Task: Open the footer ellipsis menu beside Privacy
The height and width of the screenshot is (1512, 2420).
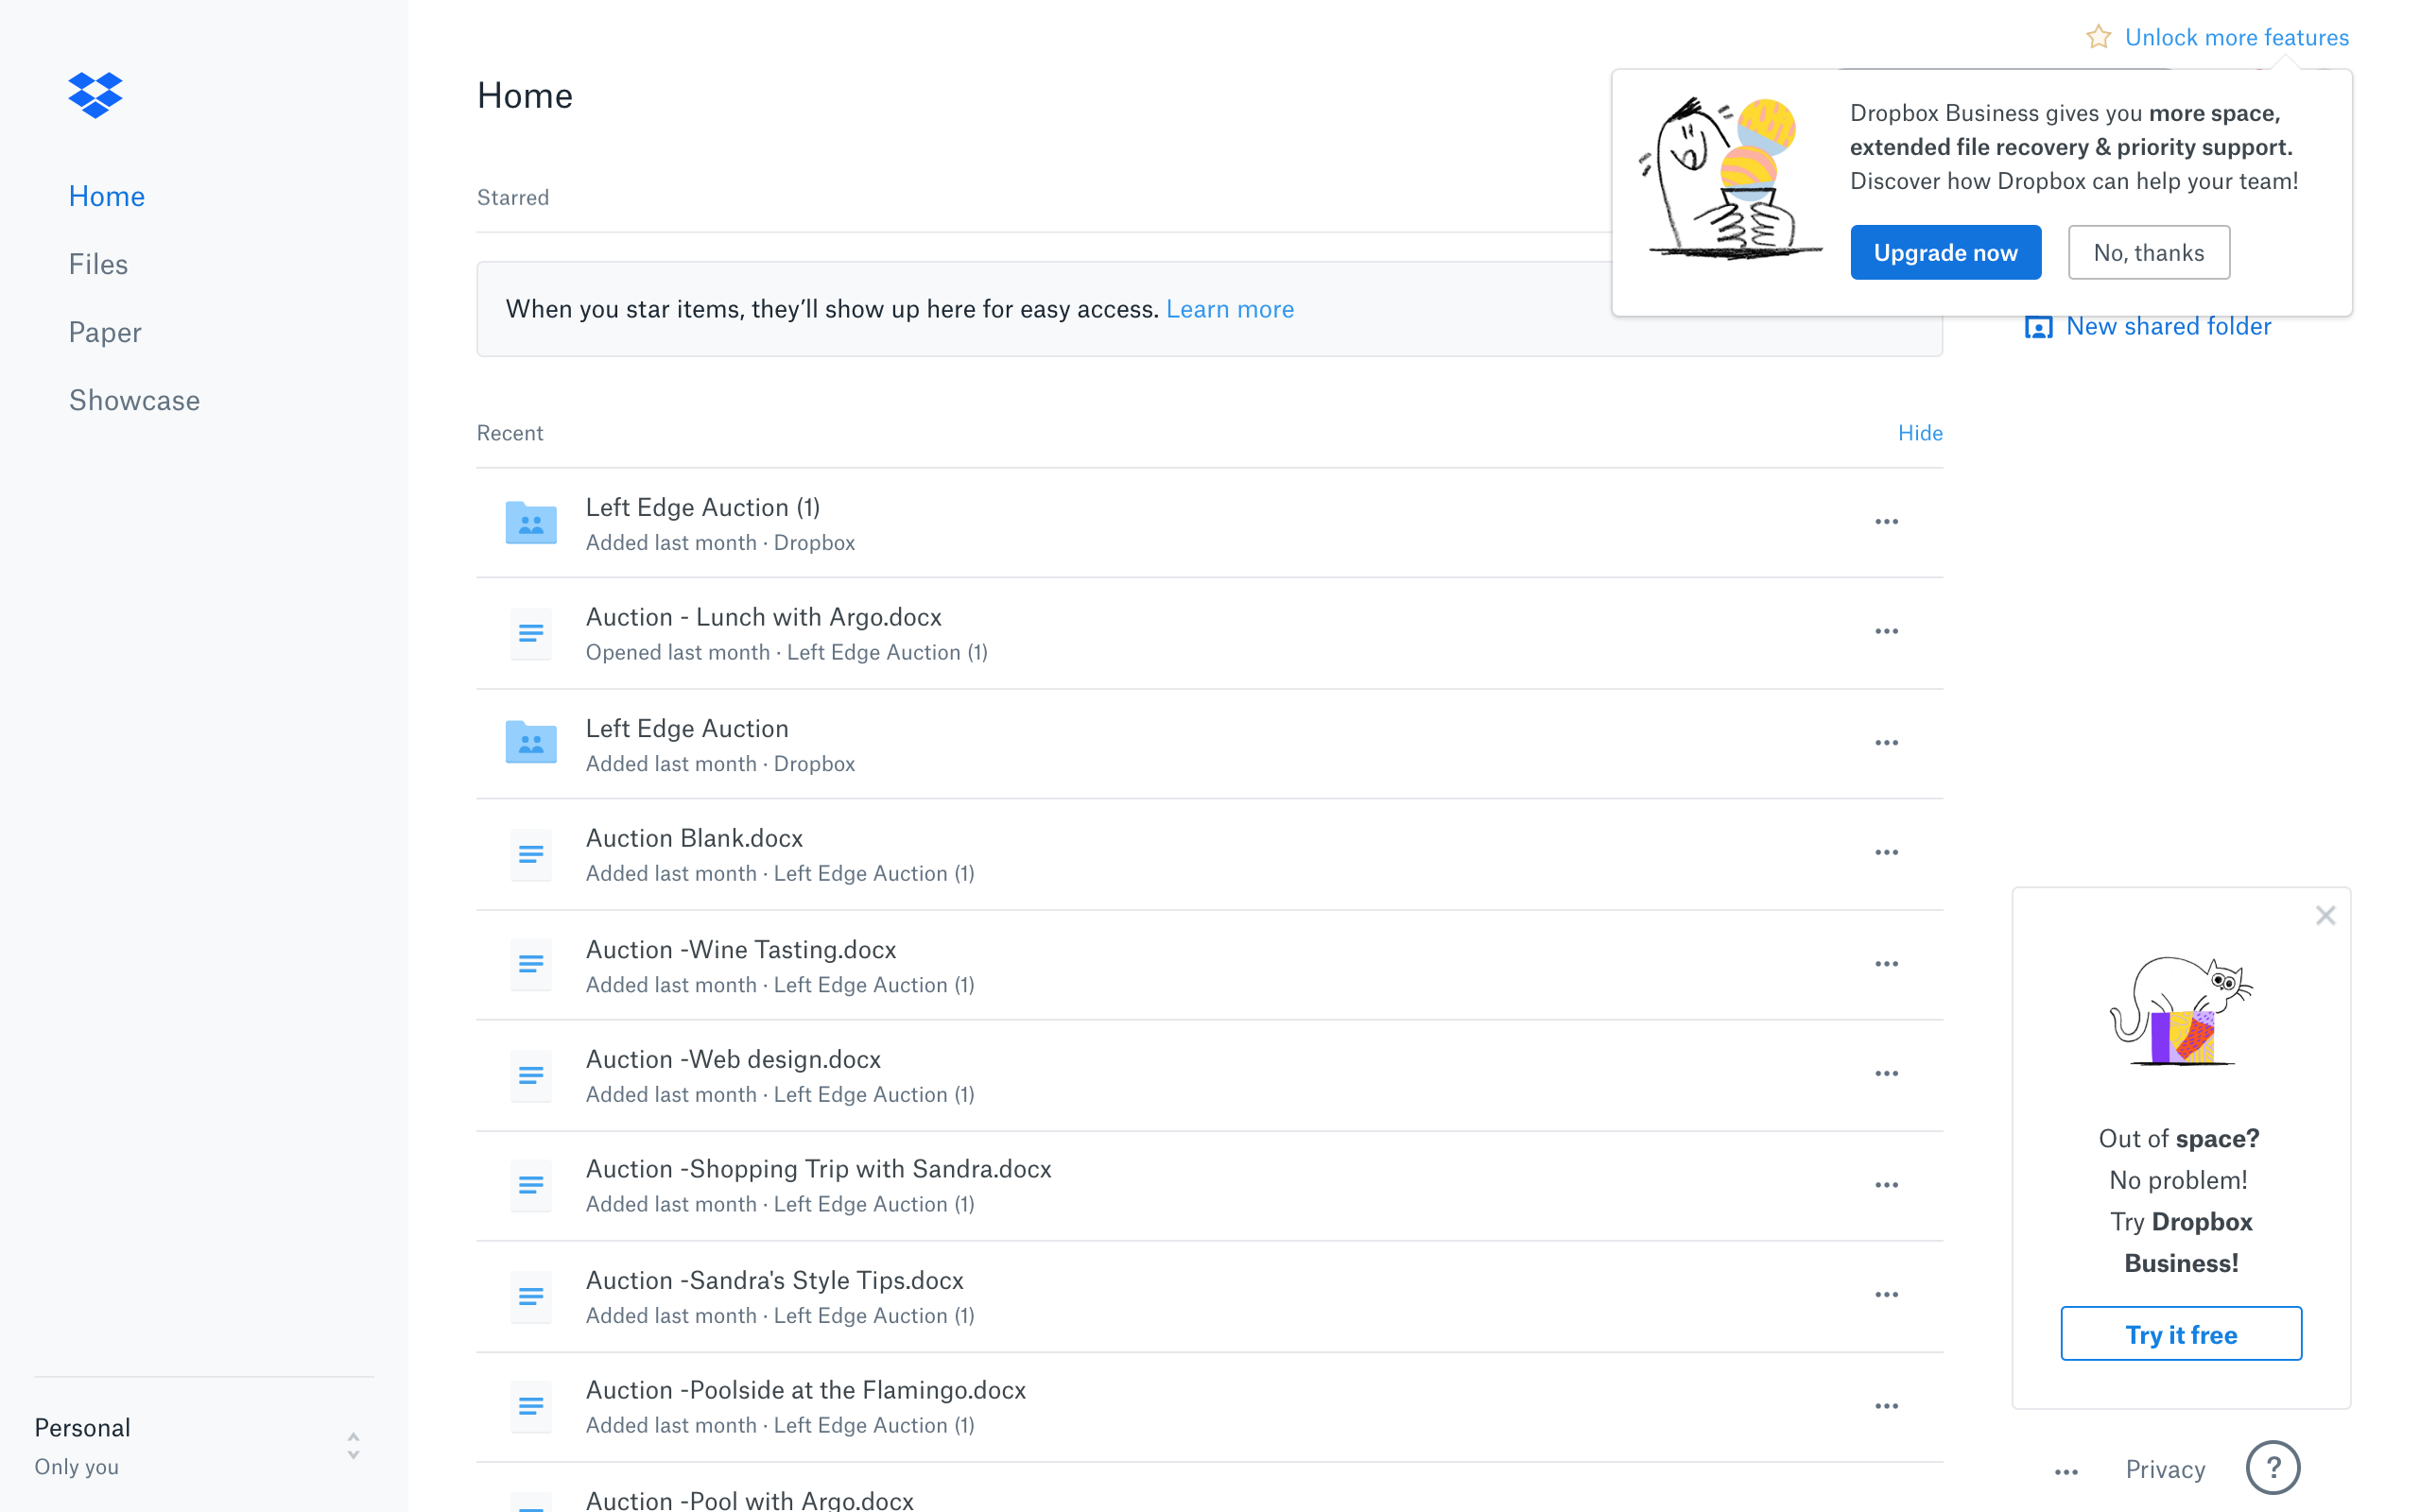Action: tap(2066, 1472)
